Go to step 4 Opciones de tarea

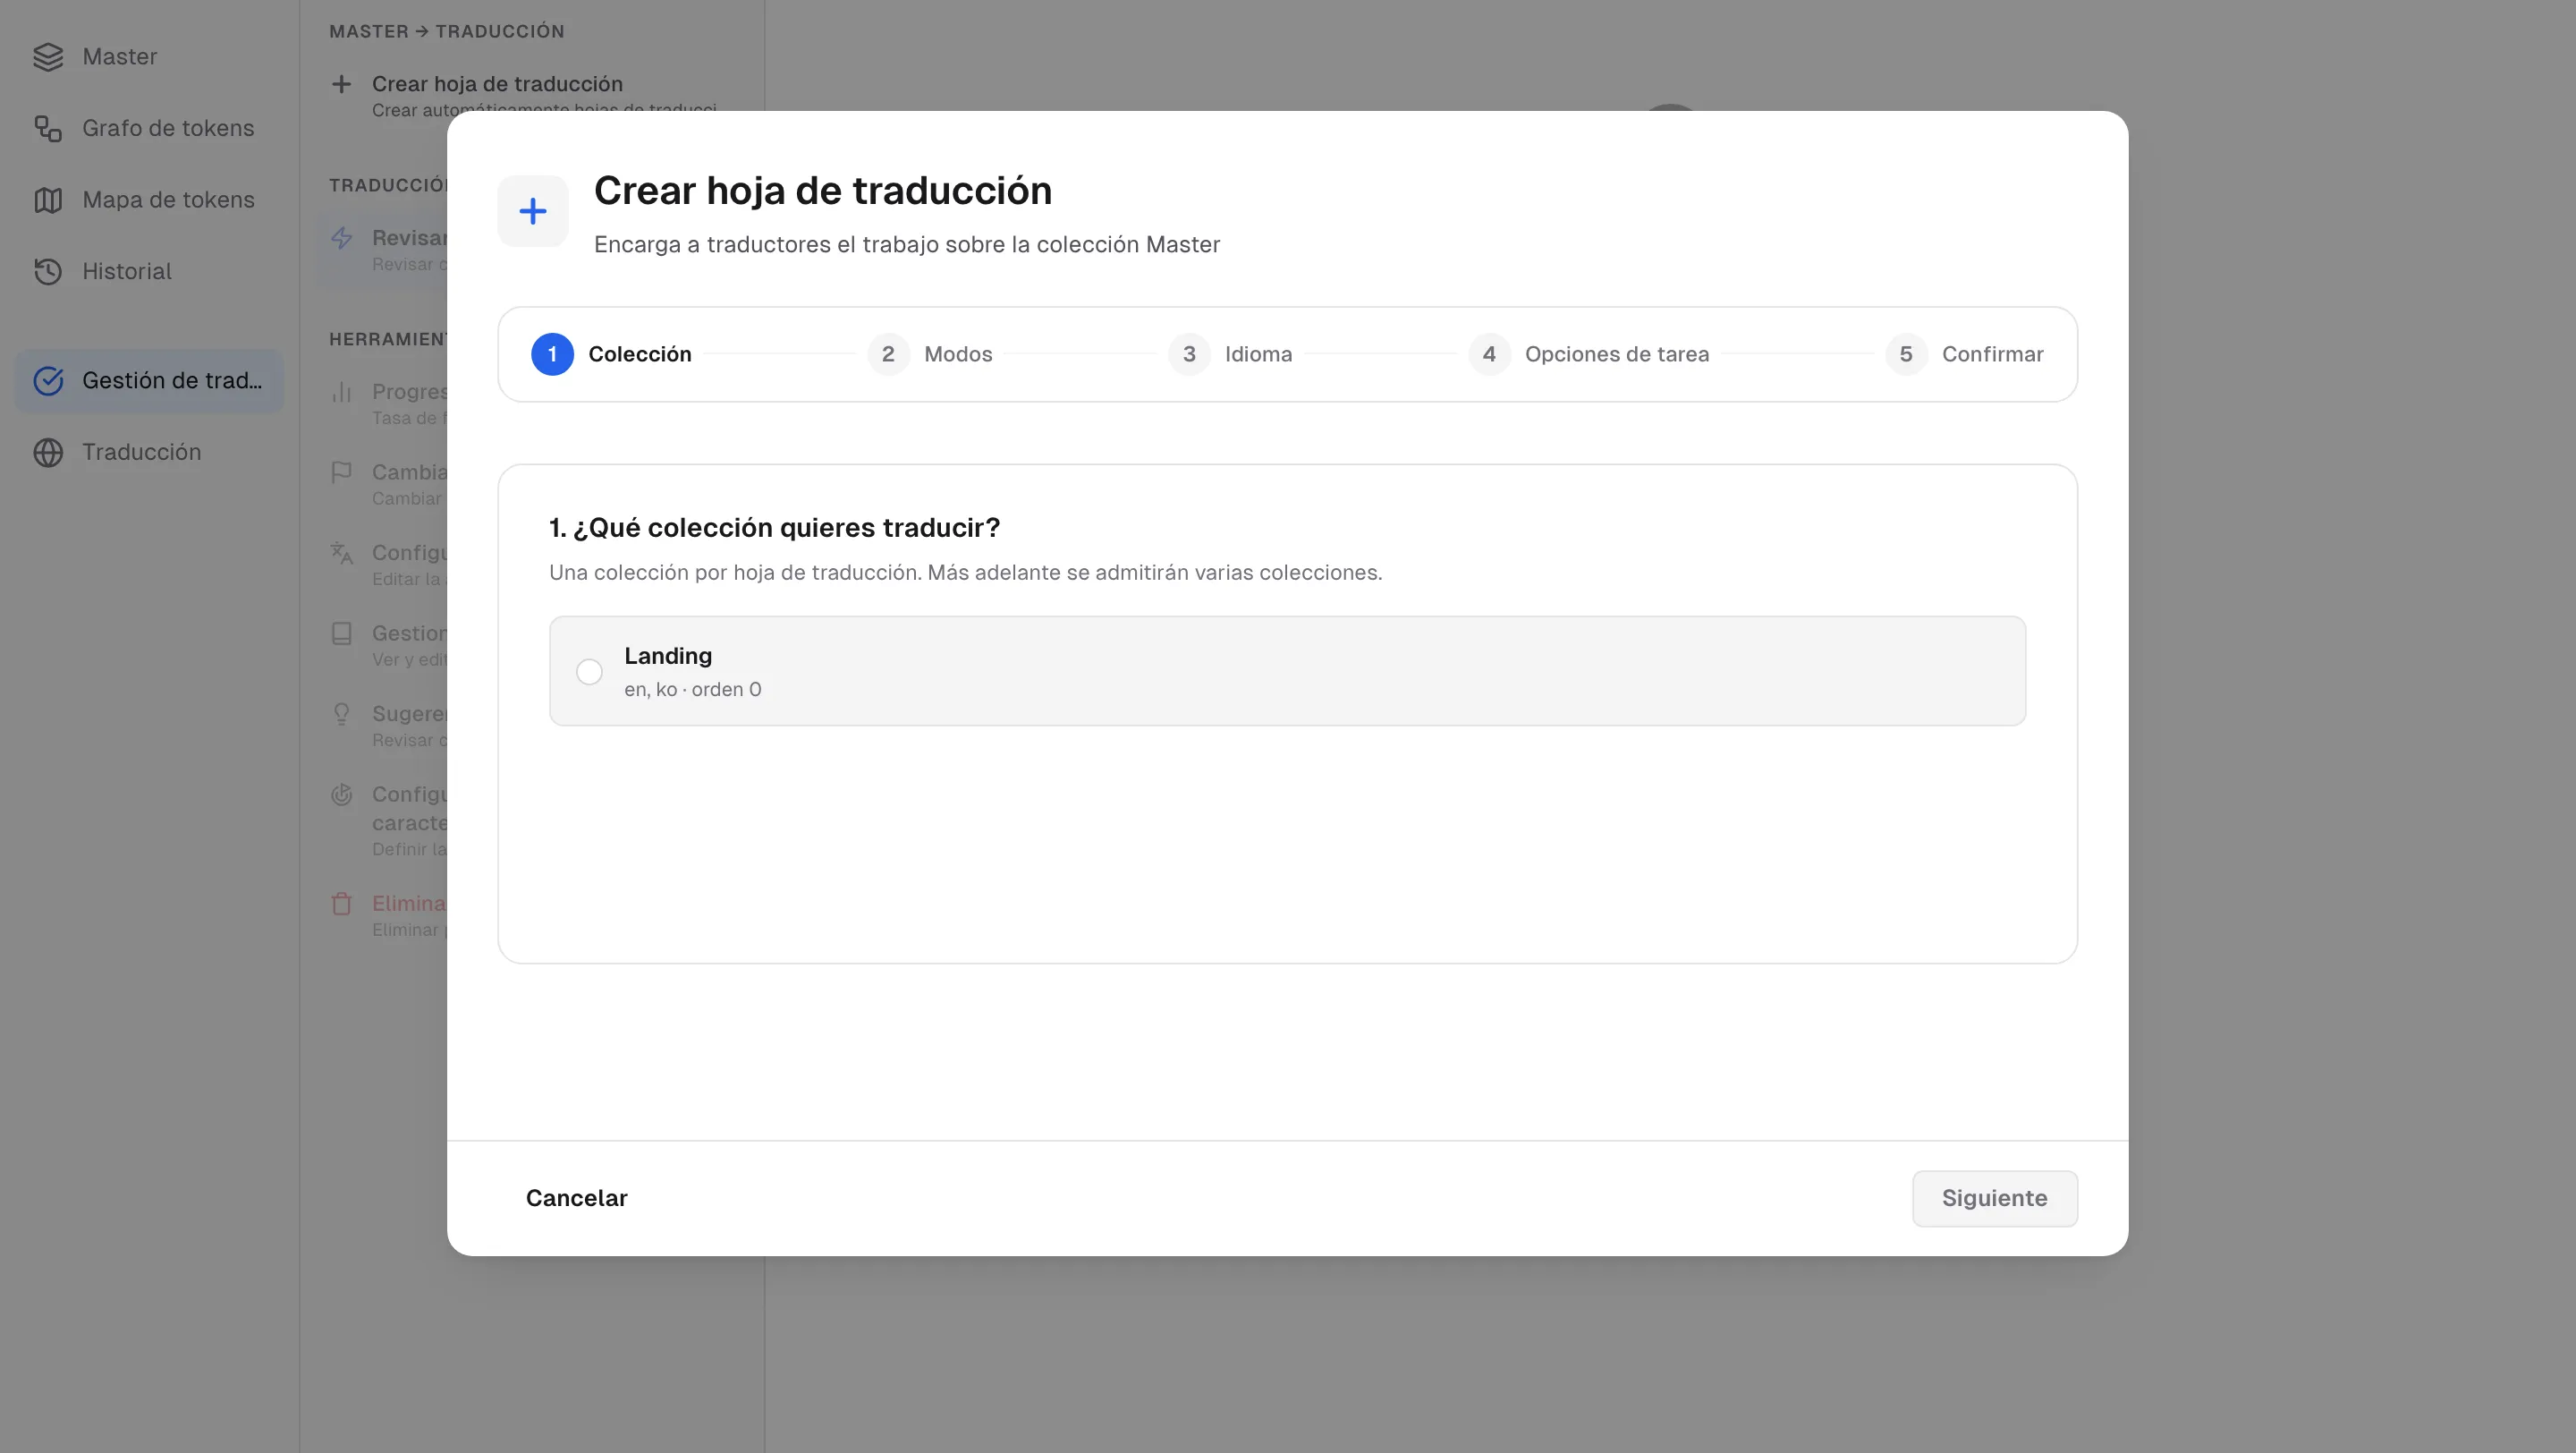tap(1588, 354)
